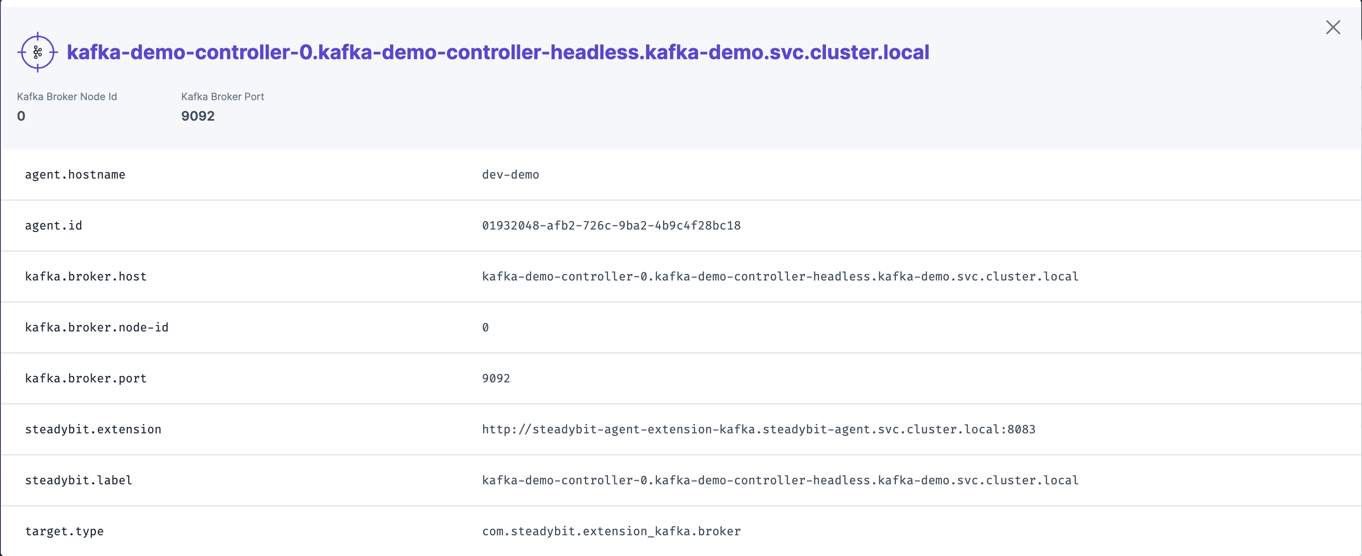Click the kafka.broker.node-id attribute key
The height and width of the screenshot is (556, 1362).
coord(97,327)
